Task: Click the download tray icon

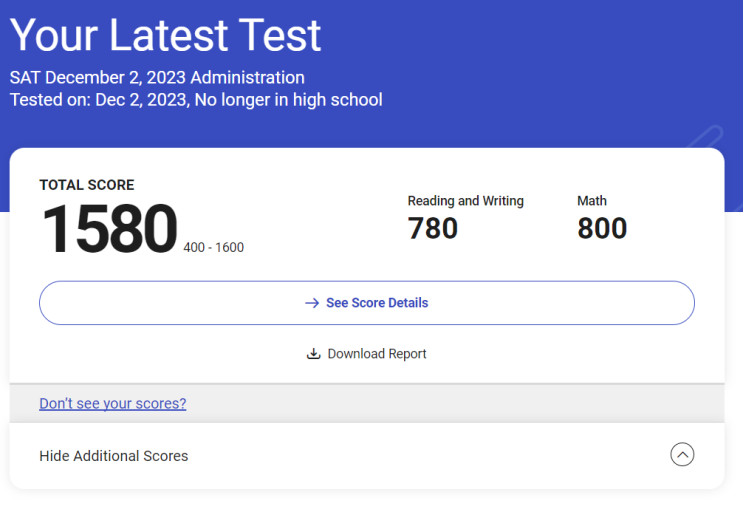Action: point(313,354)
